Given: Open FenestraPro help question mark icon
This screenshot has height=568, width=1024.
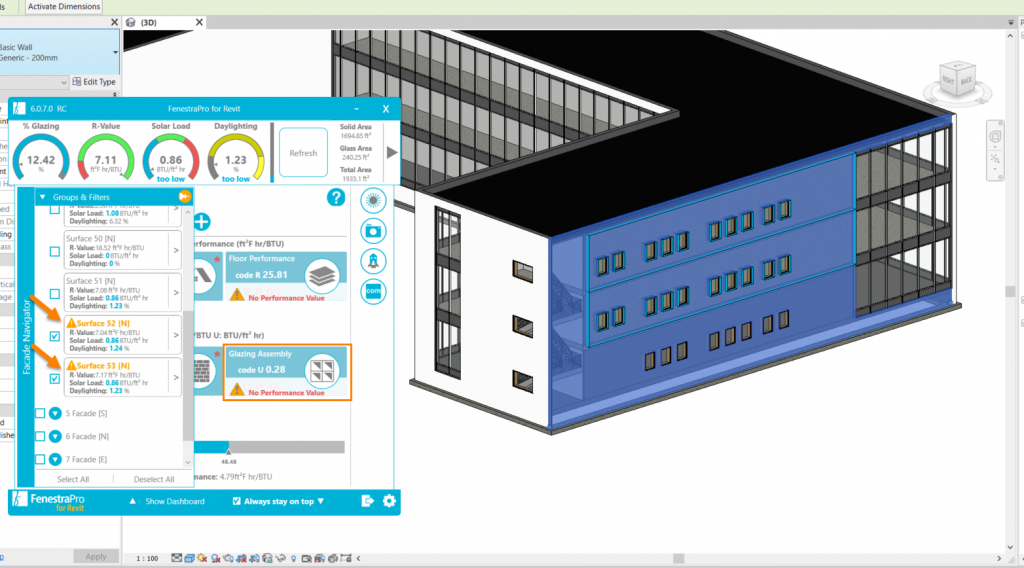Looking at the screenshot, I should tap(336, 197).
